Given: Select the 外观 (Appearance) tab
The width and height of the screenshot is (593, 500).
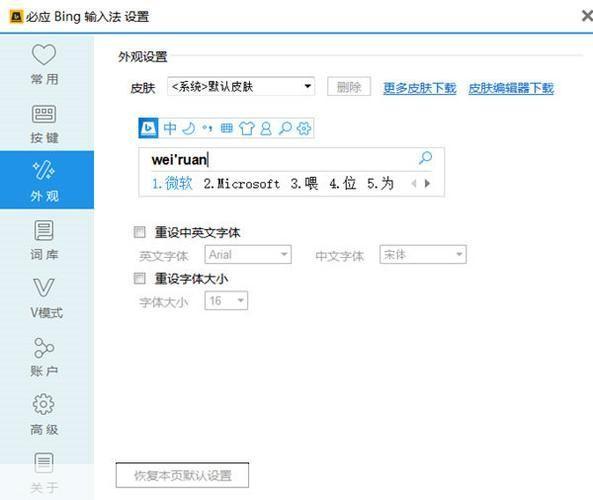Looking at the screenshot, I should tap(47, 180).
